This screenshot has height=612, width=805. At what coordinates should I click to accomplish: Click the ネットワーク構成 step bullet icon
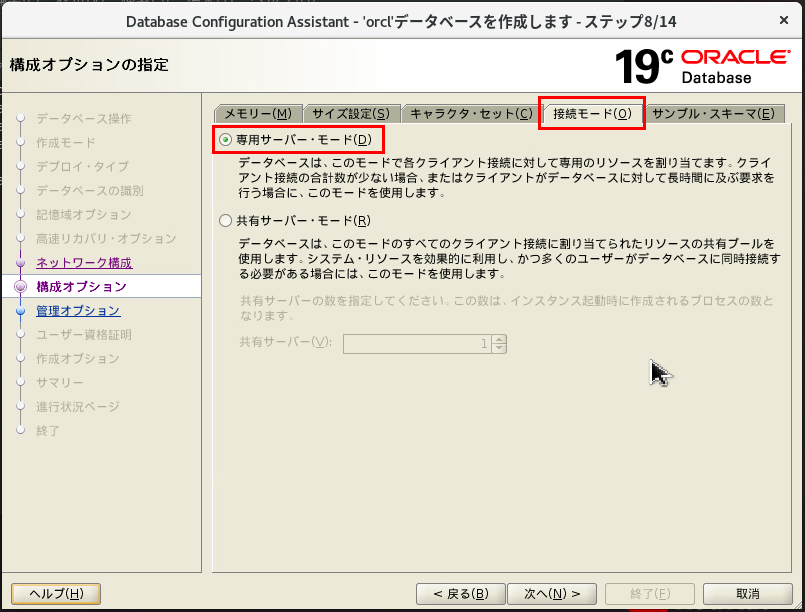click(21, 263)
